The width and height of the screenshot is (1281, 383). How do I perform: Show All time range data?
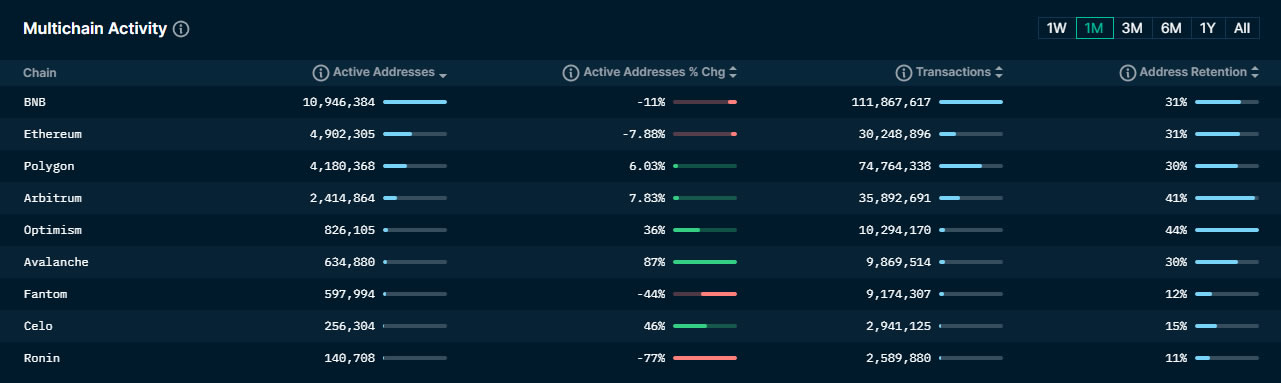[1242, 28]
